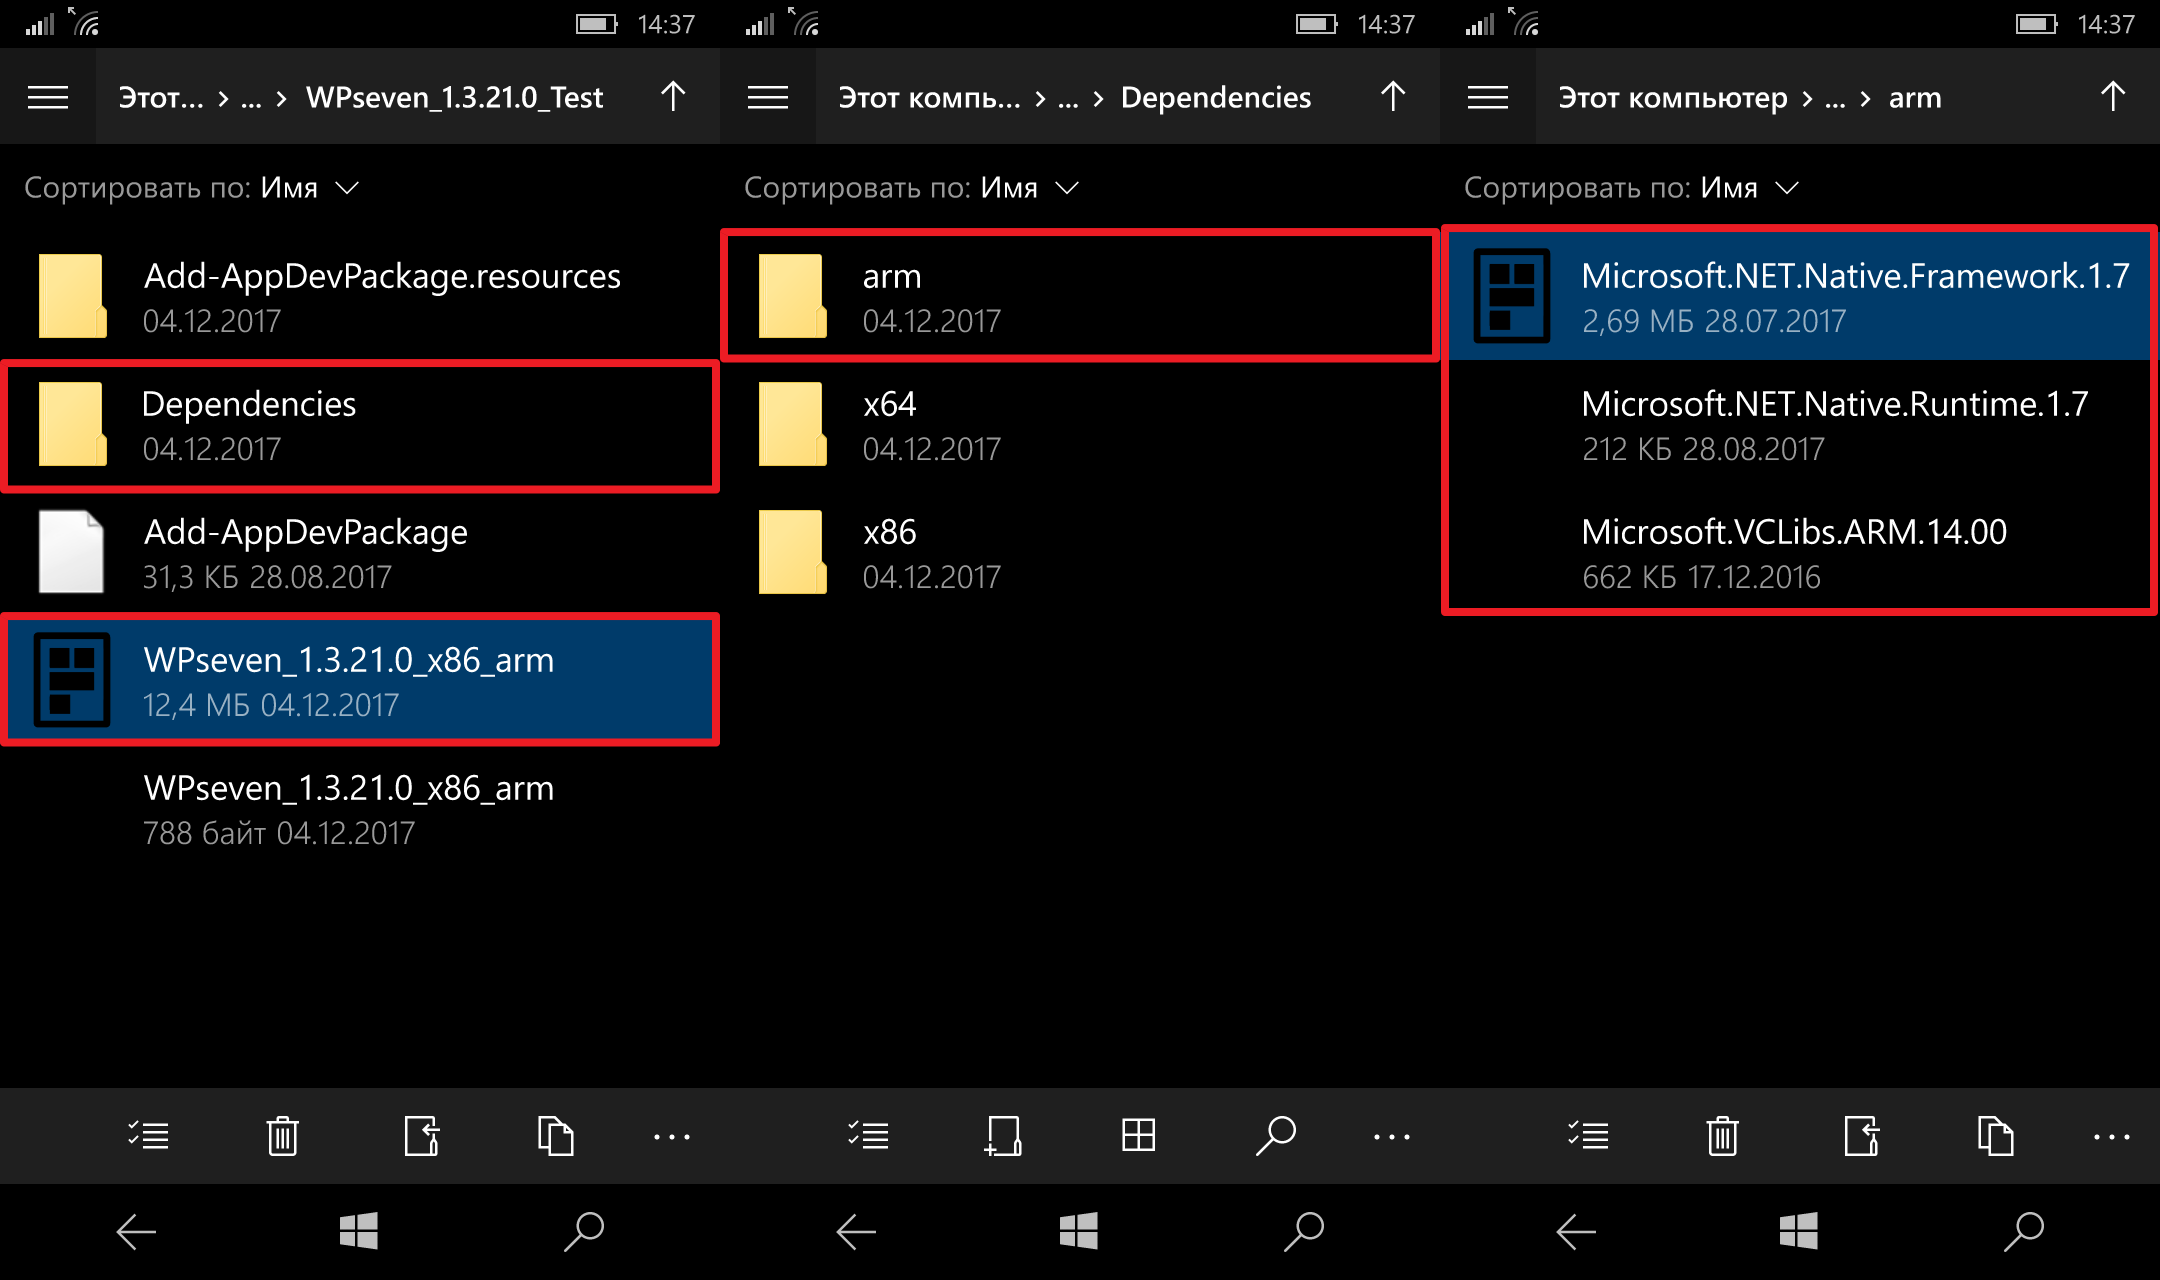Tap Windows Start button on middle phone screen
The height and width of the screenshot is (1280, 2160).
(1079, 1231)
